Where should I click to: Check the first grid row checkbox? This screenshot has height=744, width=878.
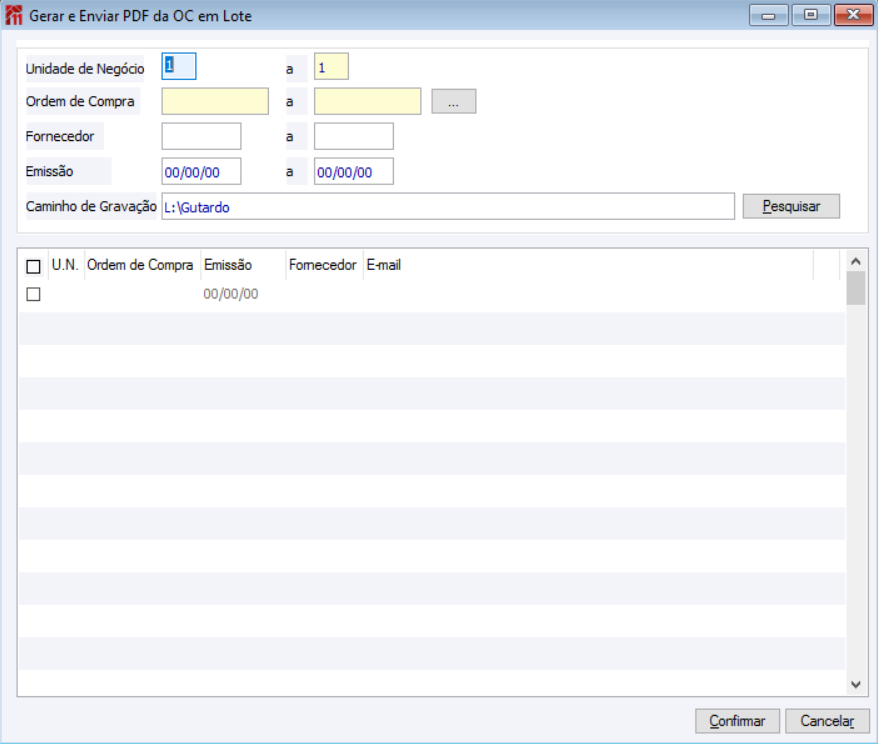pos(34,294)
